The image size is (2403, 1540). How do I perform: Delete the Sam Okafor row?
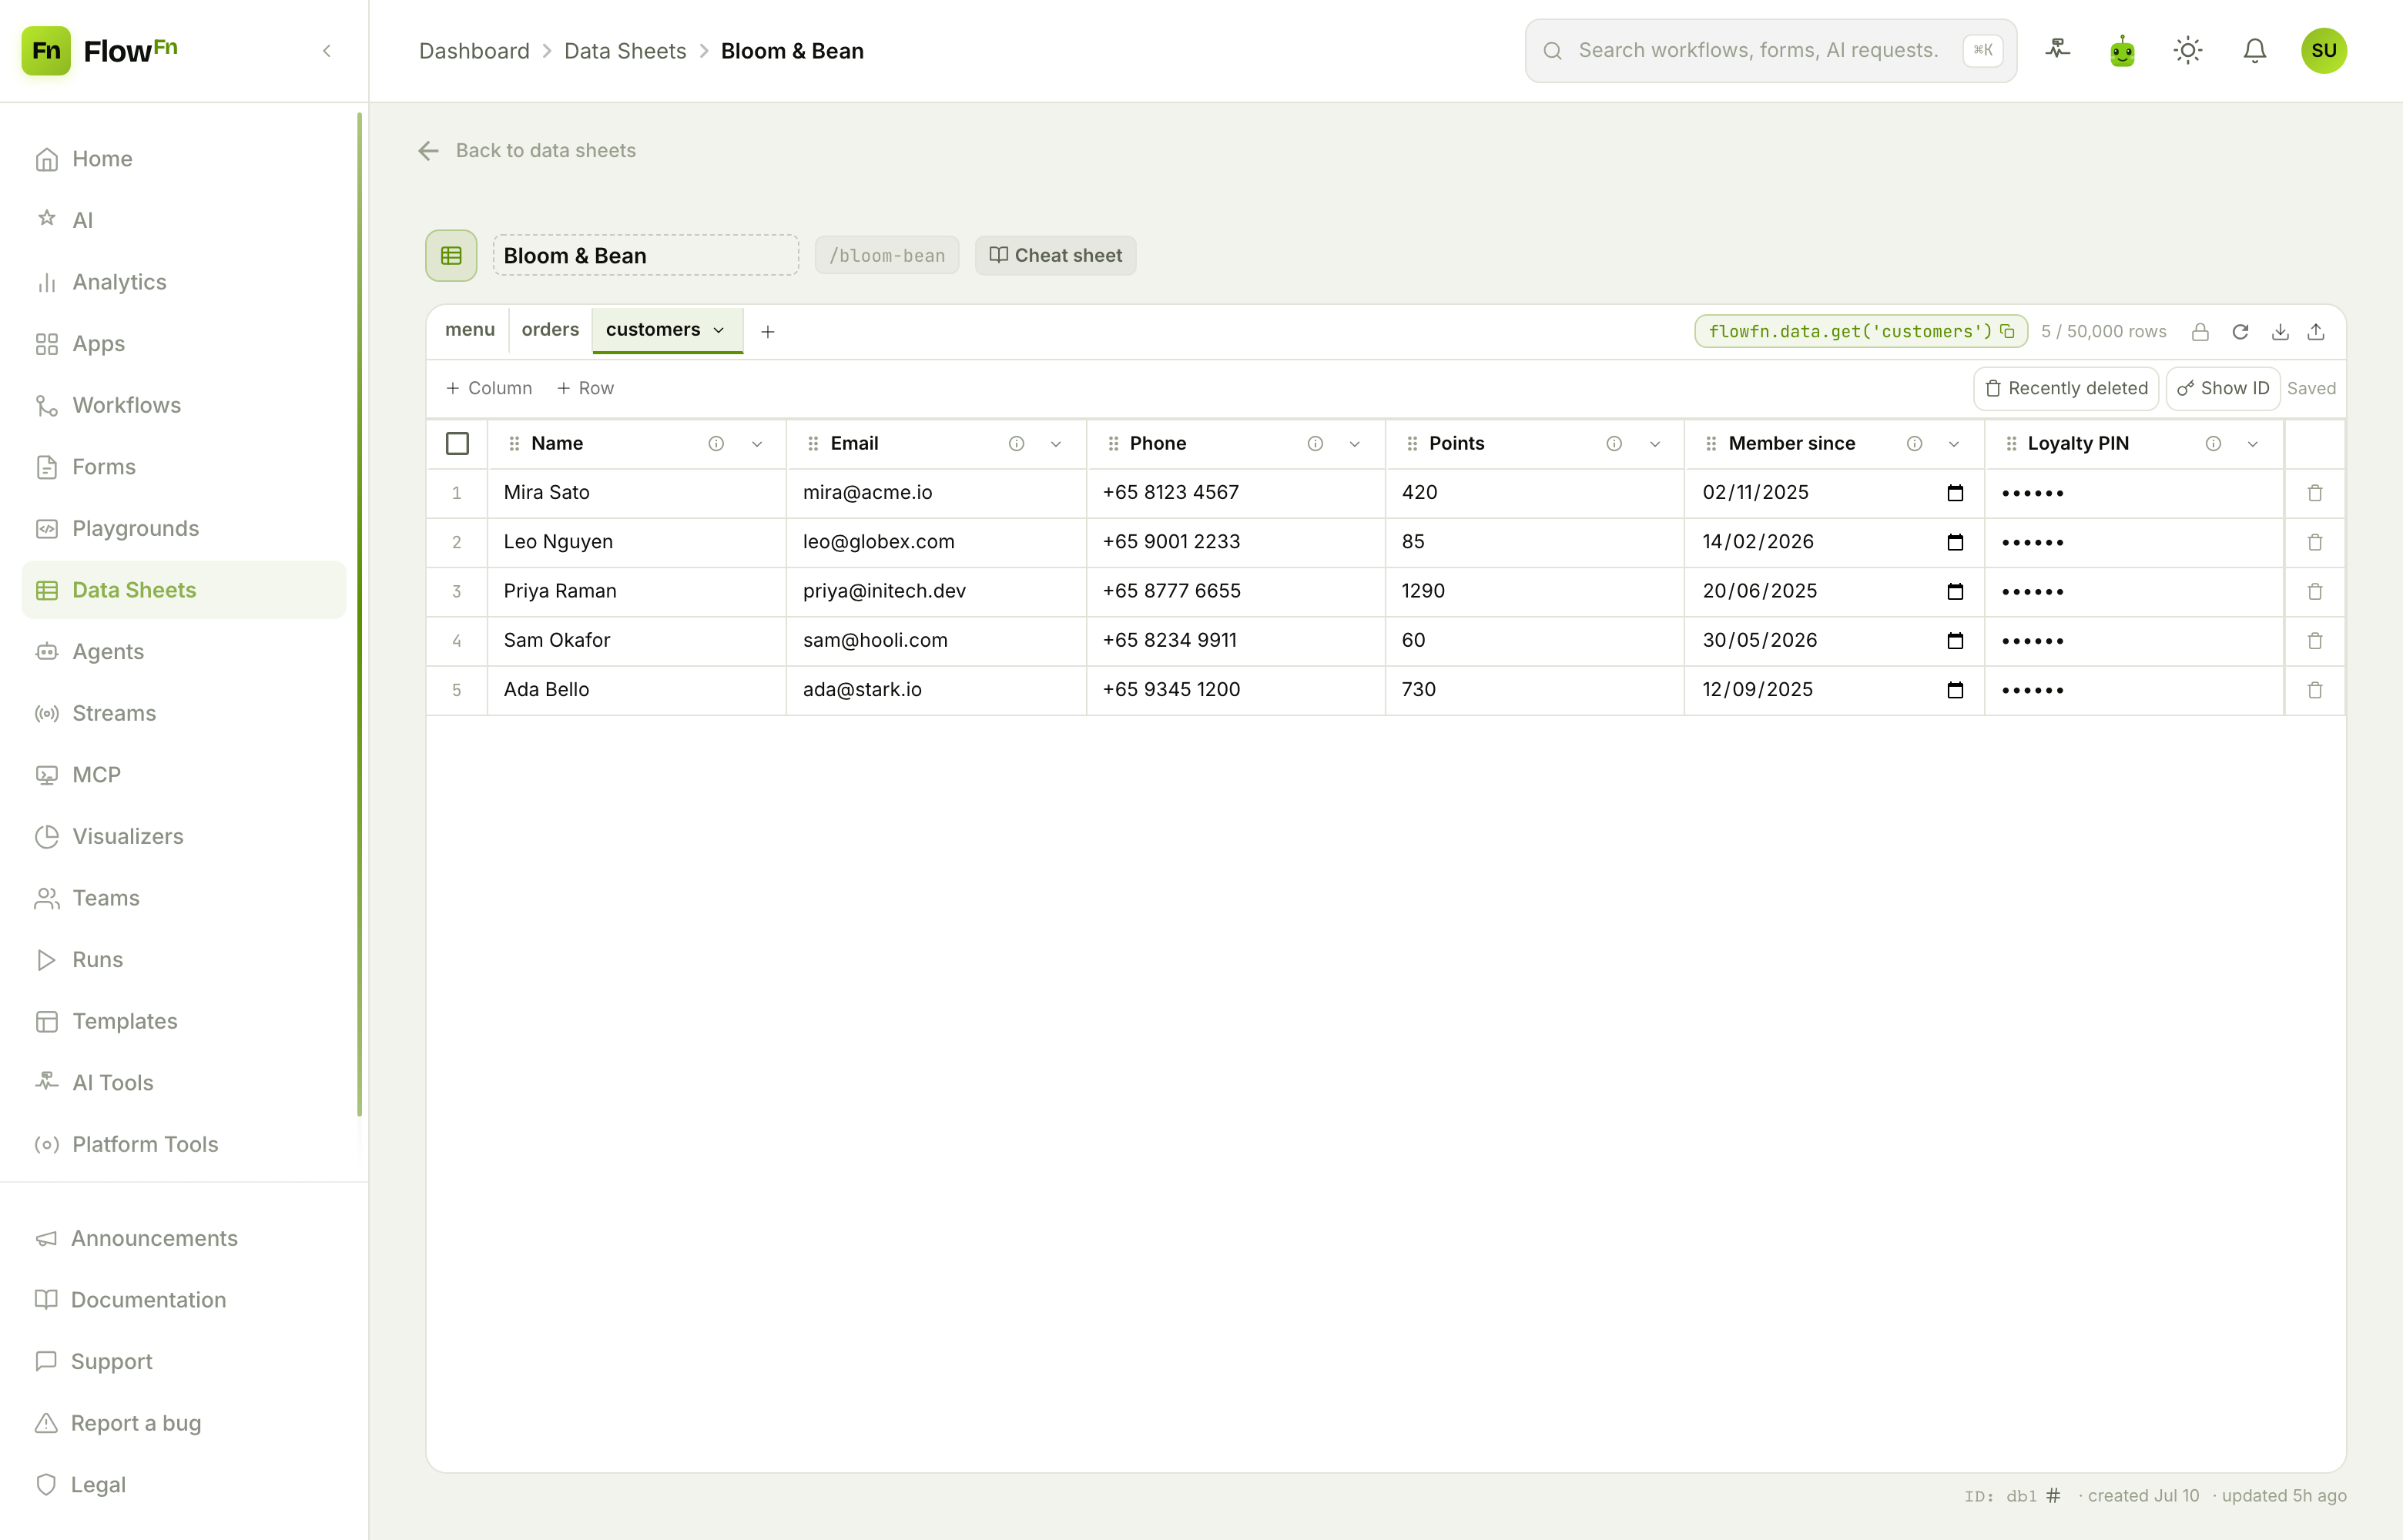click(x=2315, y=640)
